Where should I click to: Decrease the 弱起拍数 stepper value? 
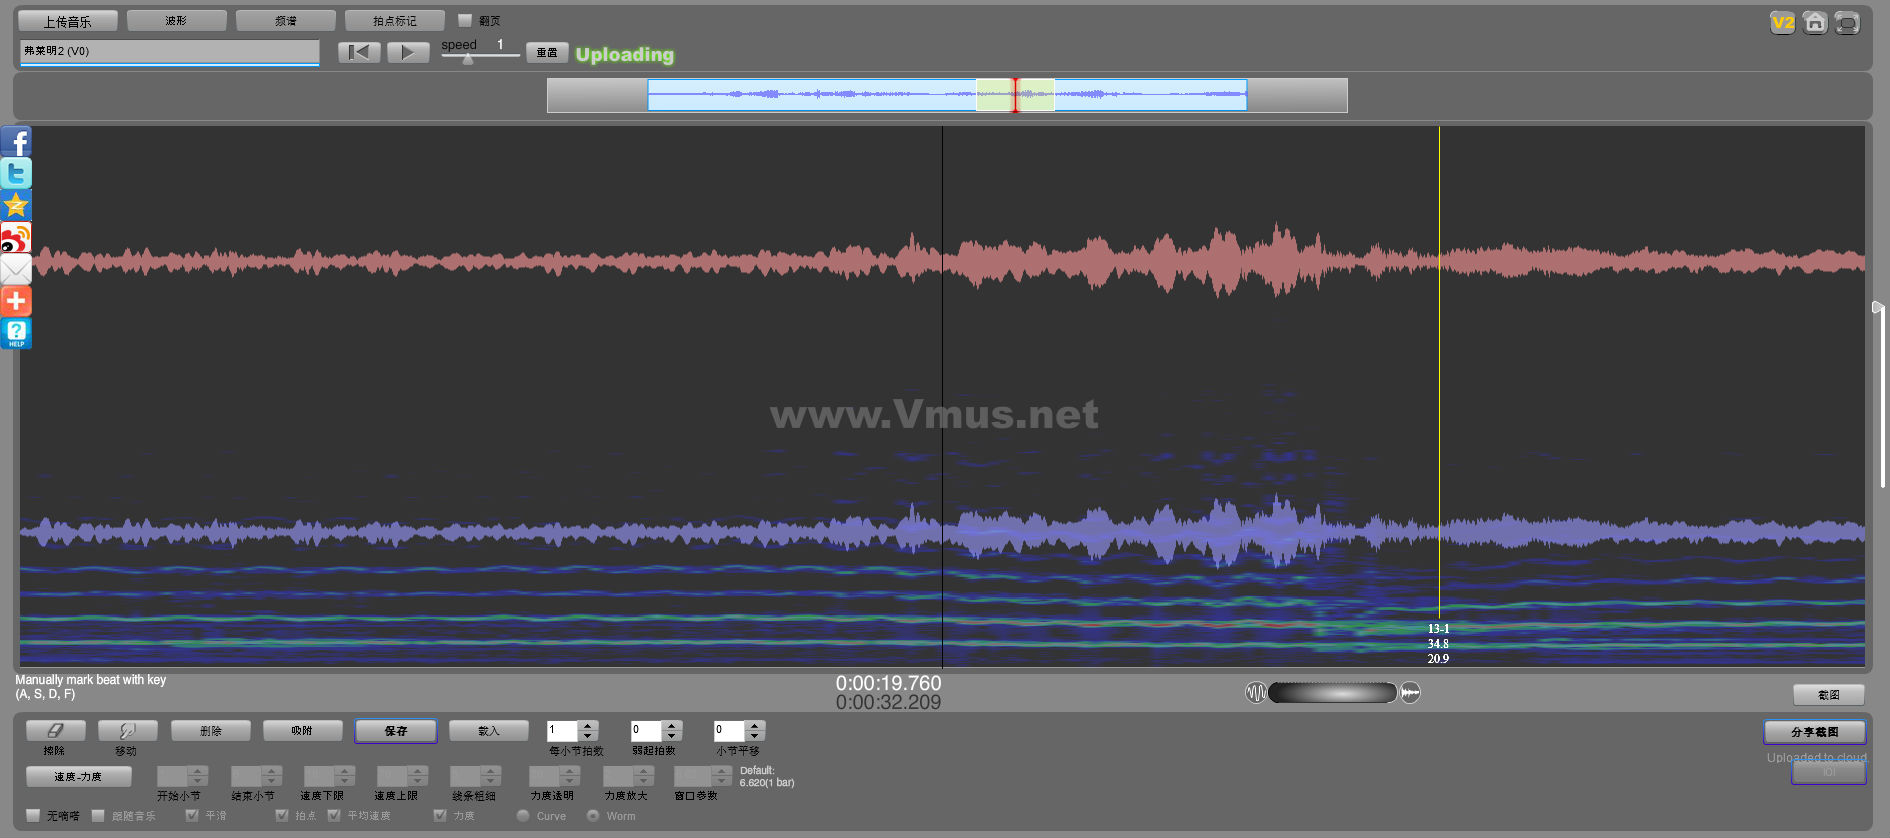point(672,737)
